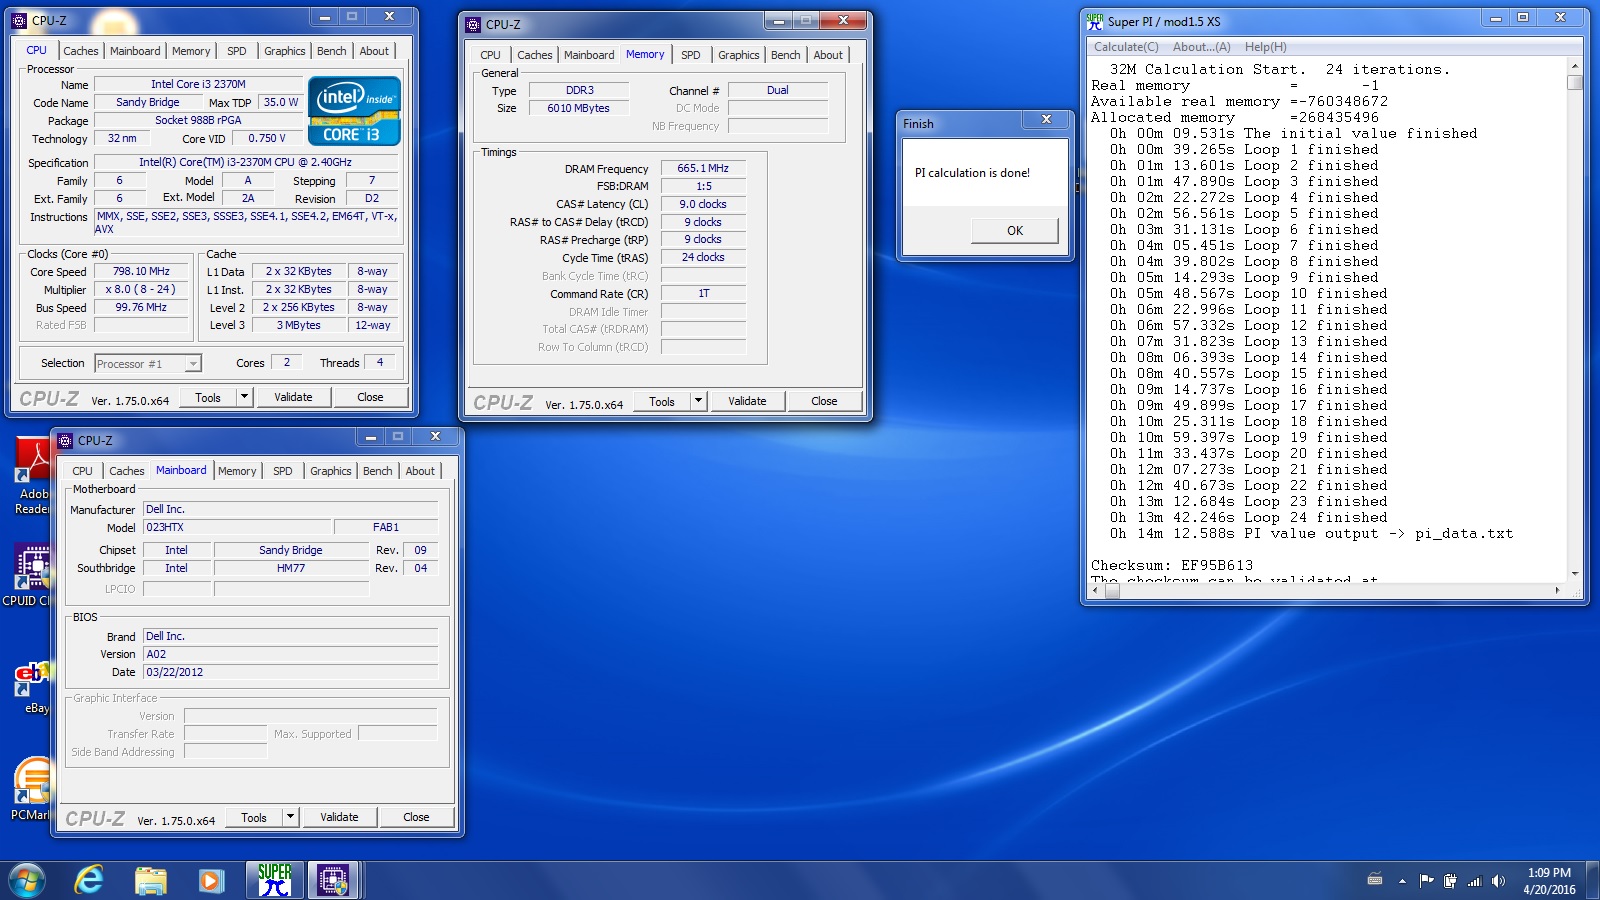Open Bench tab in CPU-Z CPU window

[332, 51]
